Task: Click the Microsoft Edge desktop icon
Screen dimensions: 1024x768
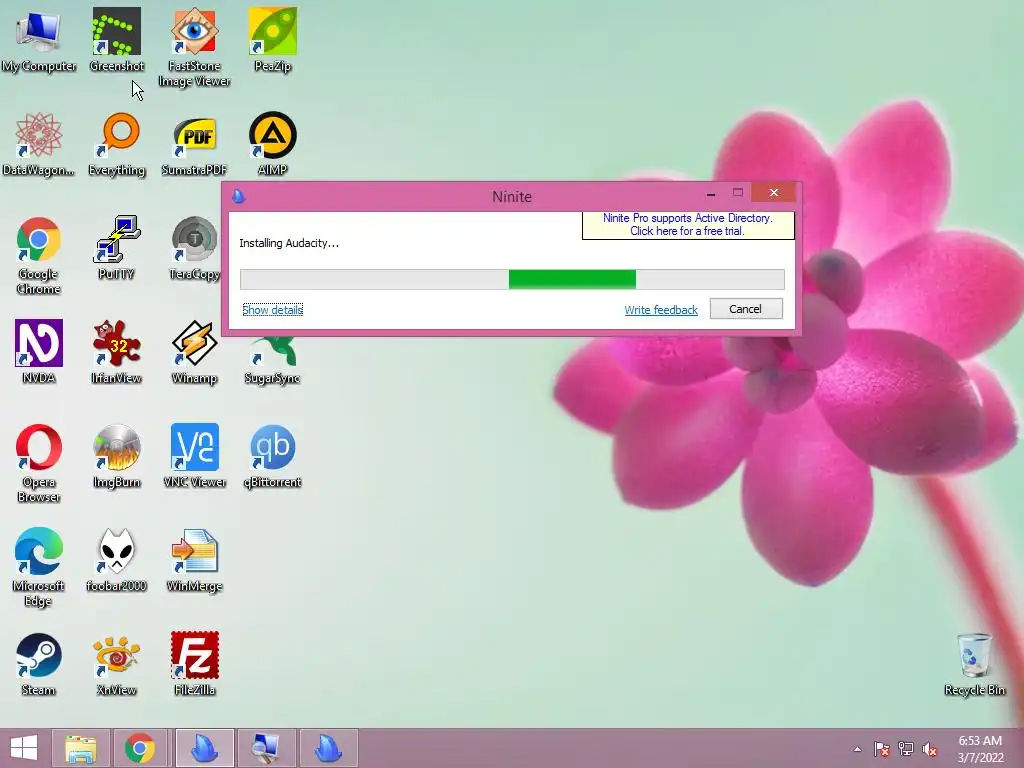Action: pyautogui.click(x=39, y=568)
